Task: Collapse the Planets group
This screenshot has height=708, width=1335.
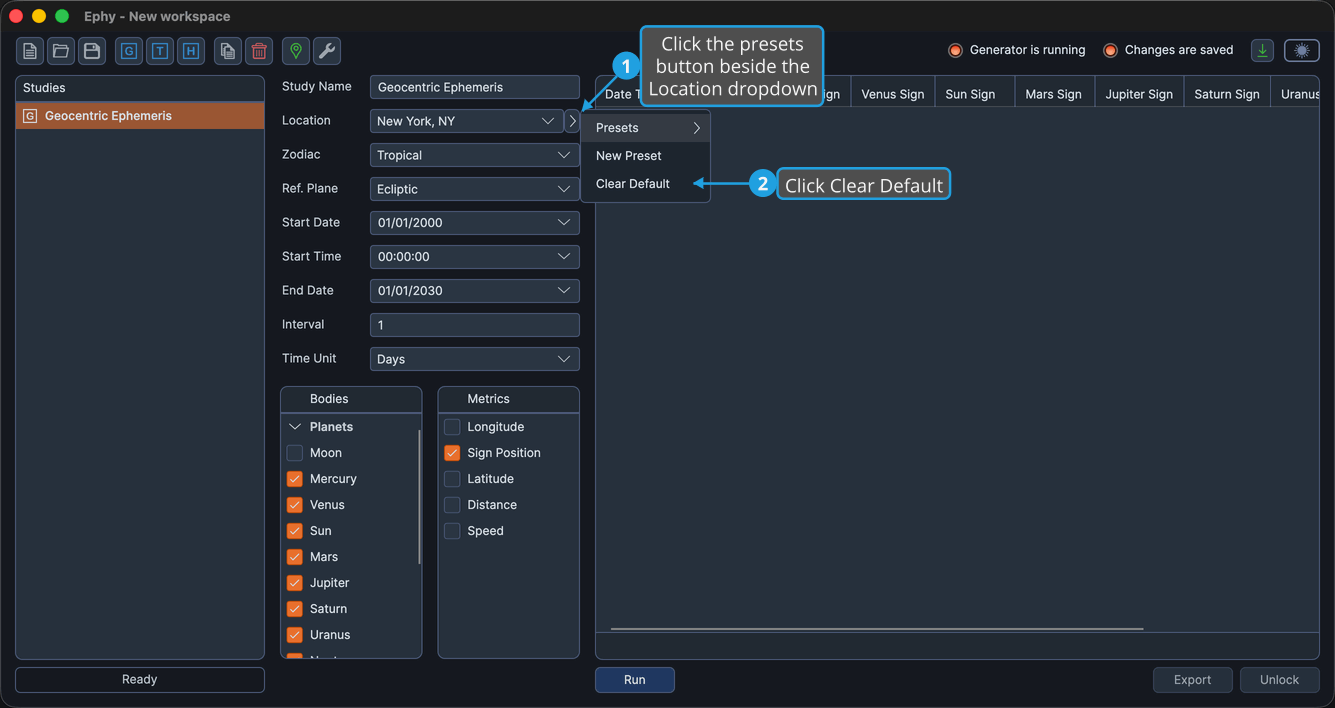Action: [x=295, y=427]
